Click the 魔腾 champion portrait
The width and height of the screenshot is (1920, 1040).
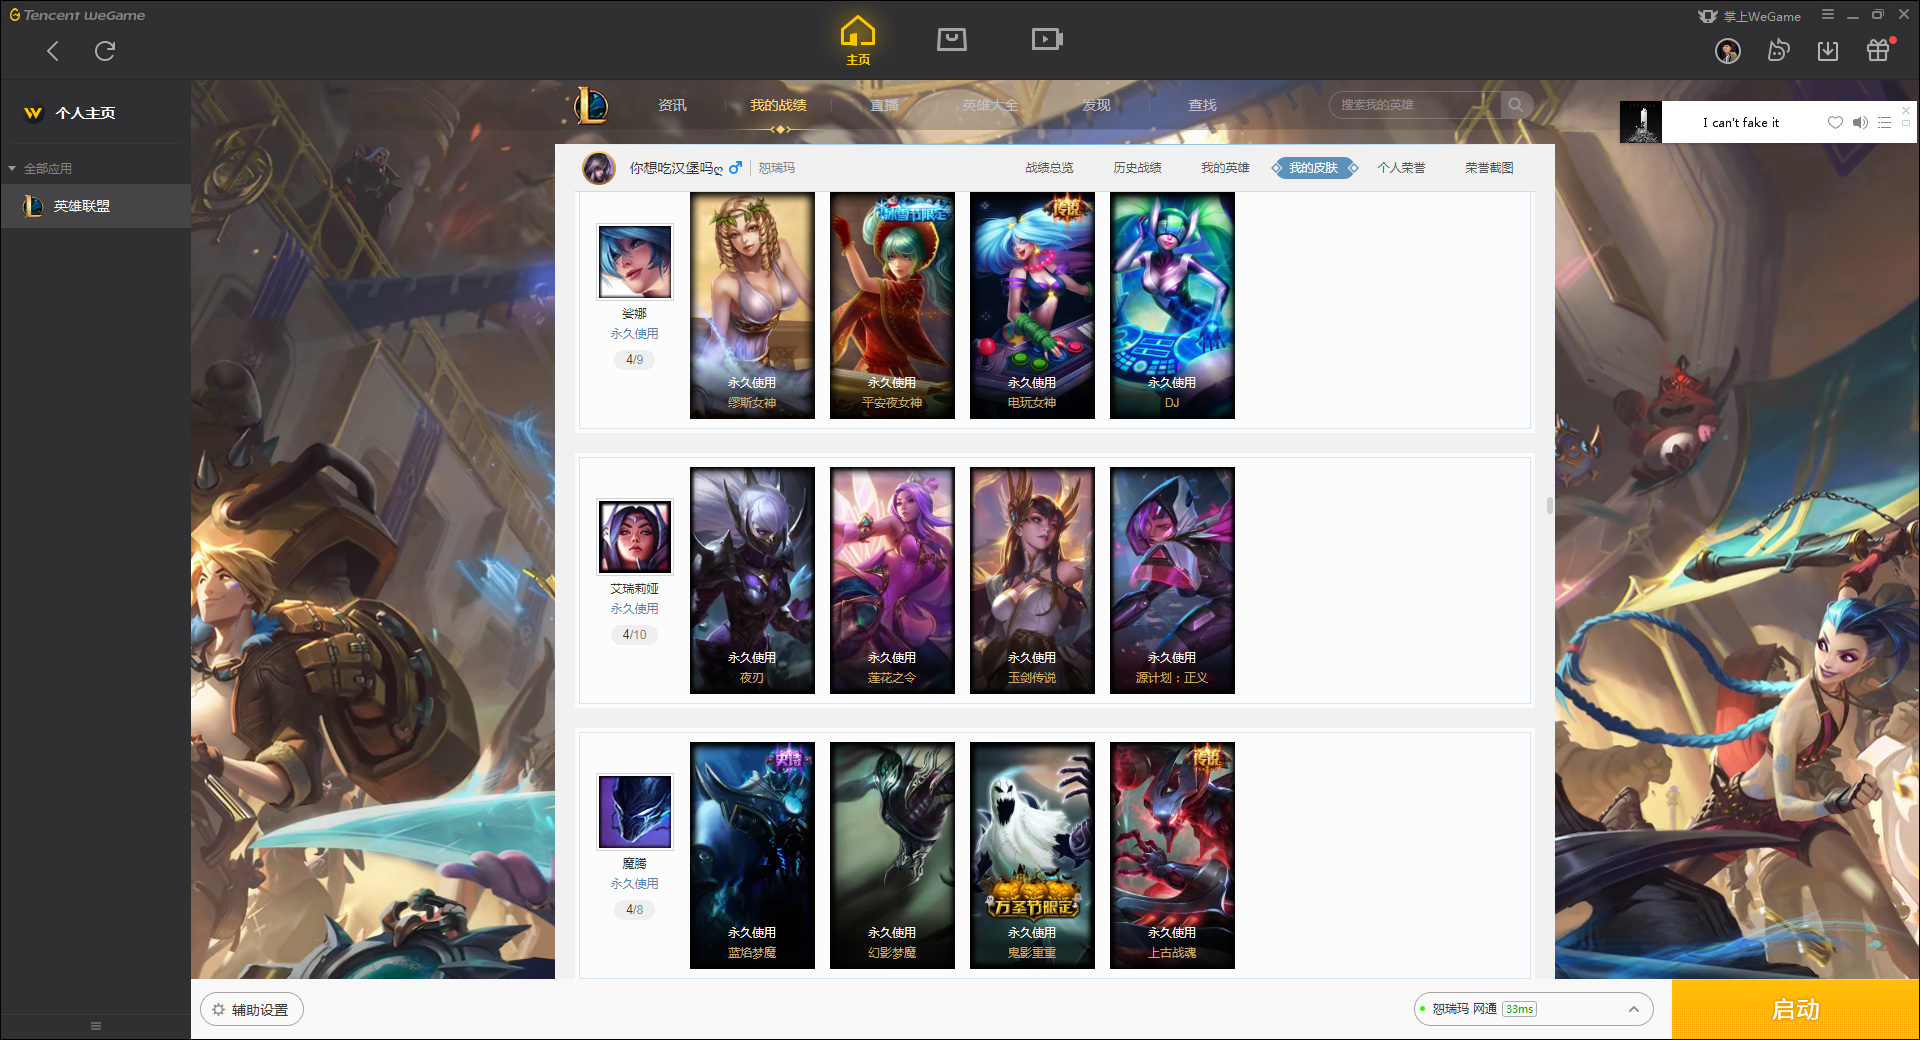pyautogui.click(x=635, y=812)
